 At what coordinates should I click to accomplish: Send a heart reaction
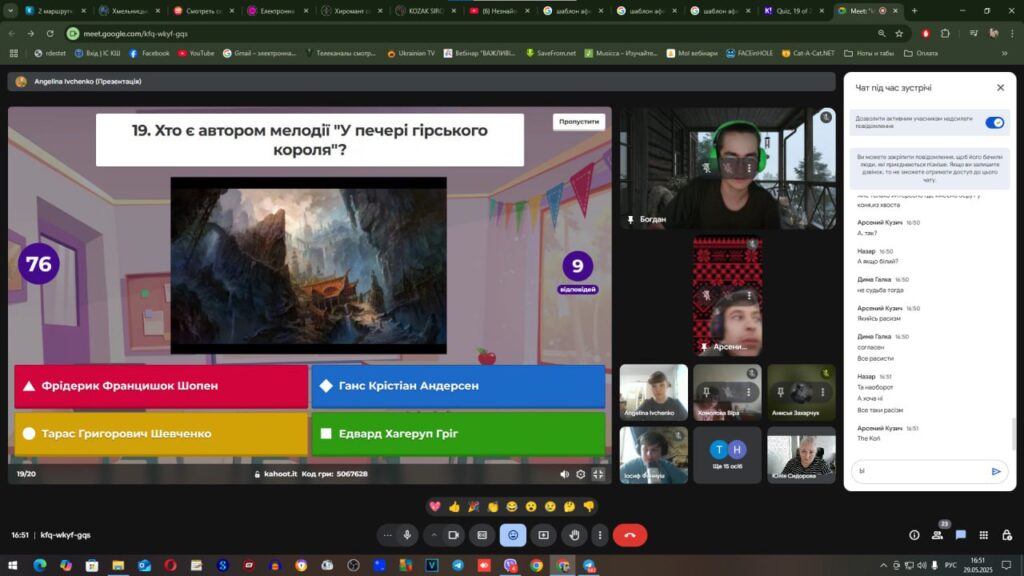coord(435,506)
